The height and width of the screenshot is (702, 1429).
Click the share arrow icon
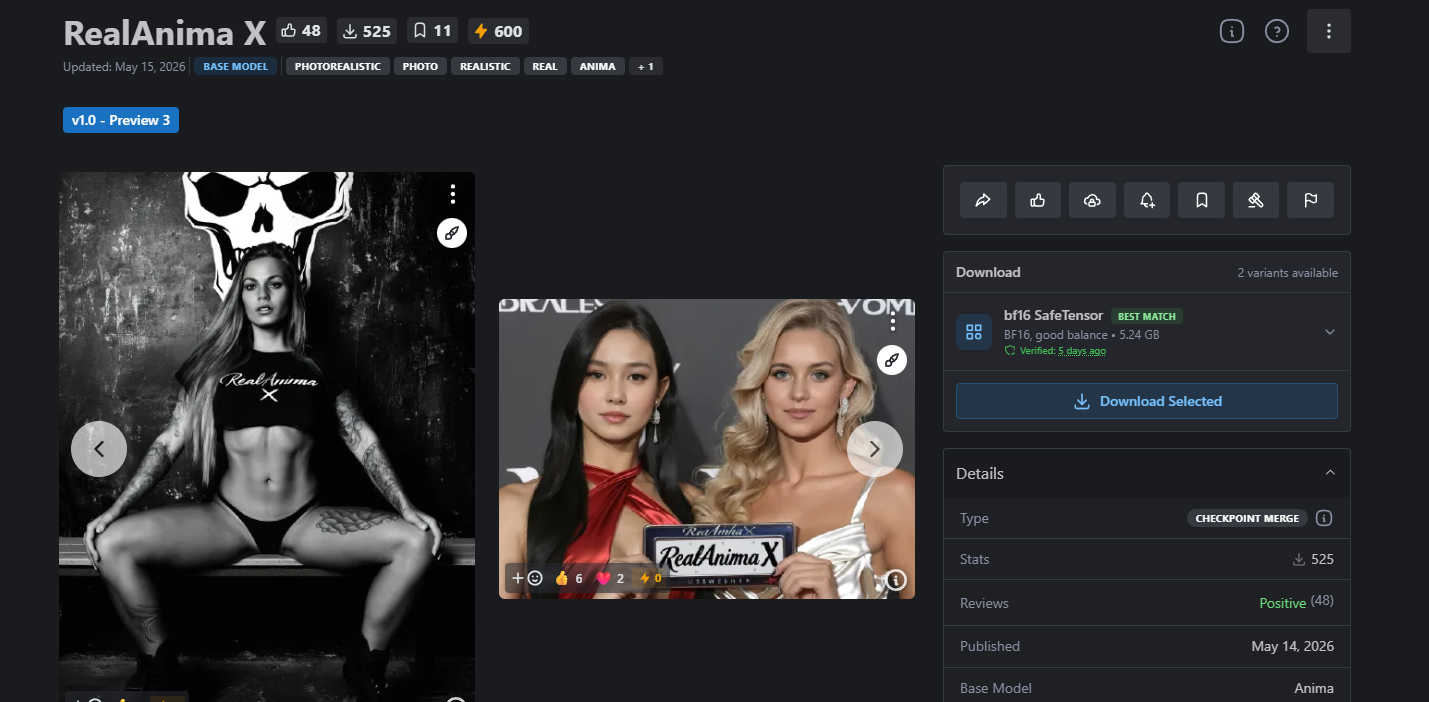983,200
